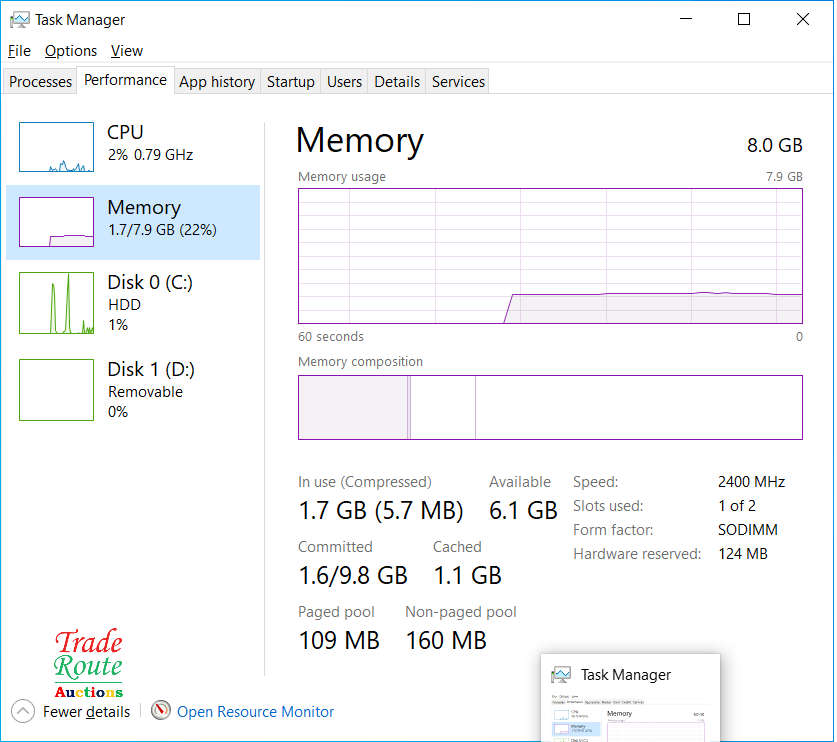Screen dimensions: 837x742
Task: Collapse view with Fewer details arrow
Action: click(x=23, y=711)
